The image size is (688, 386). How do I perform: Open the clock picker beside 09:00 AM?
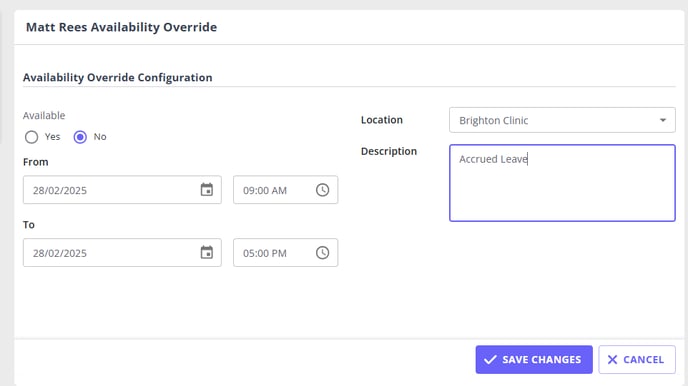[x=322, y=190]
